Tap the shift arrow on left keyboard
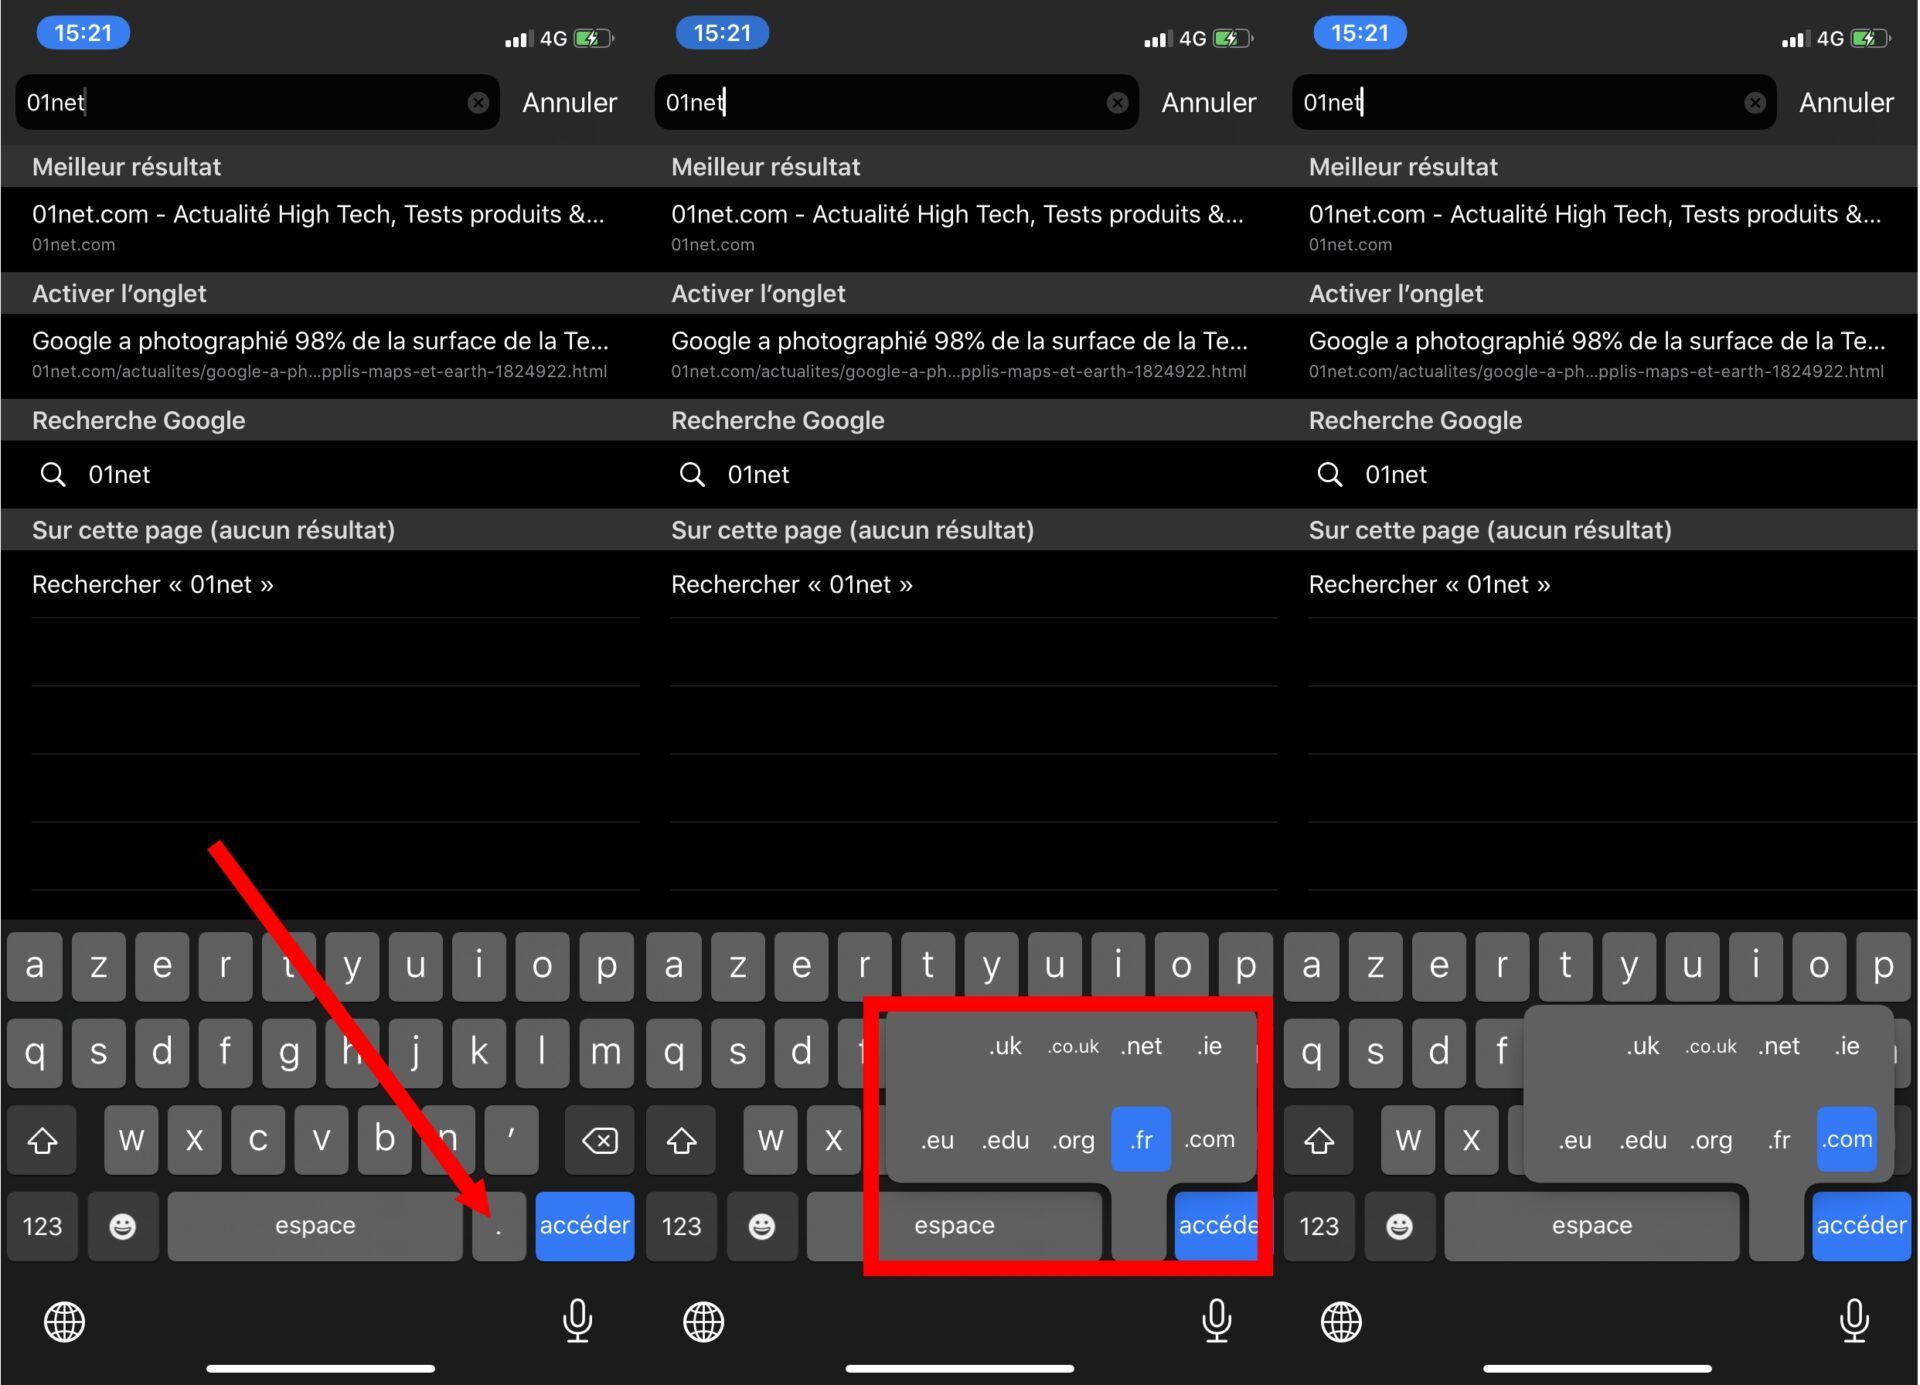The height and width of the screenshot is (1385, 1920). pyautogui.click(x=42, y=1140)
